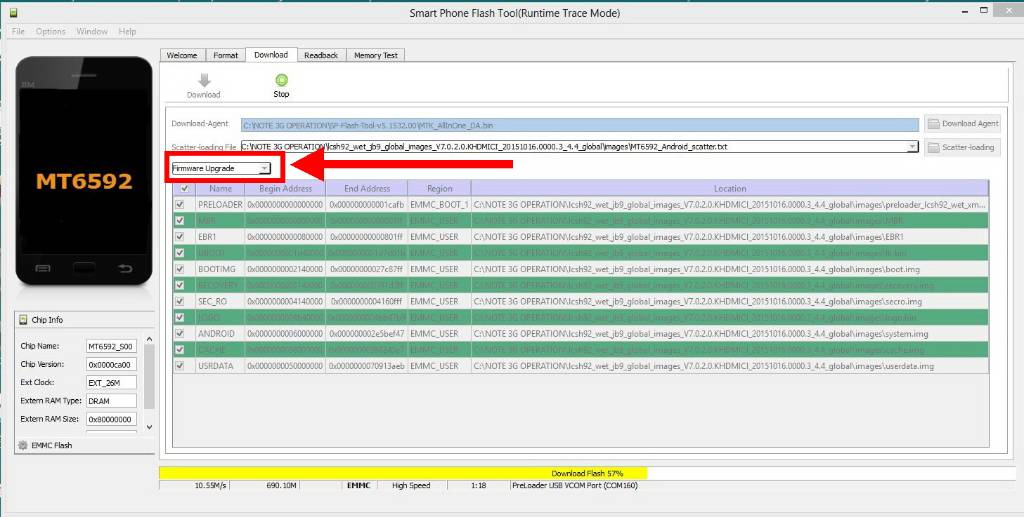Open the Options menu
Screen dimensions: 1024x517
[x=51, y=32]
